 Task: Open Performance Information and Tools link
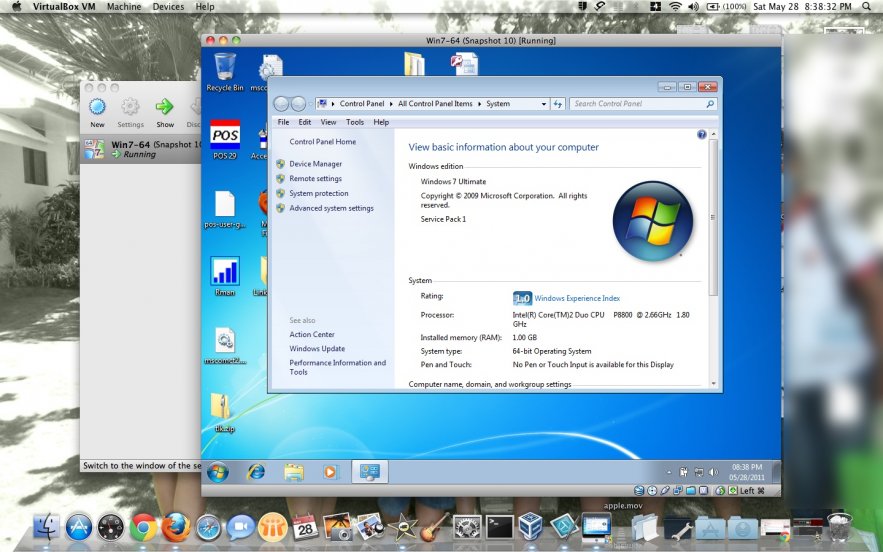[x=337, y=367]
